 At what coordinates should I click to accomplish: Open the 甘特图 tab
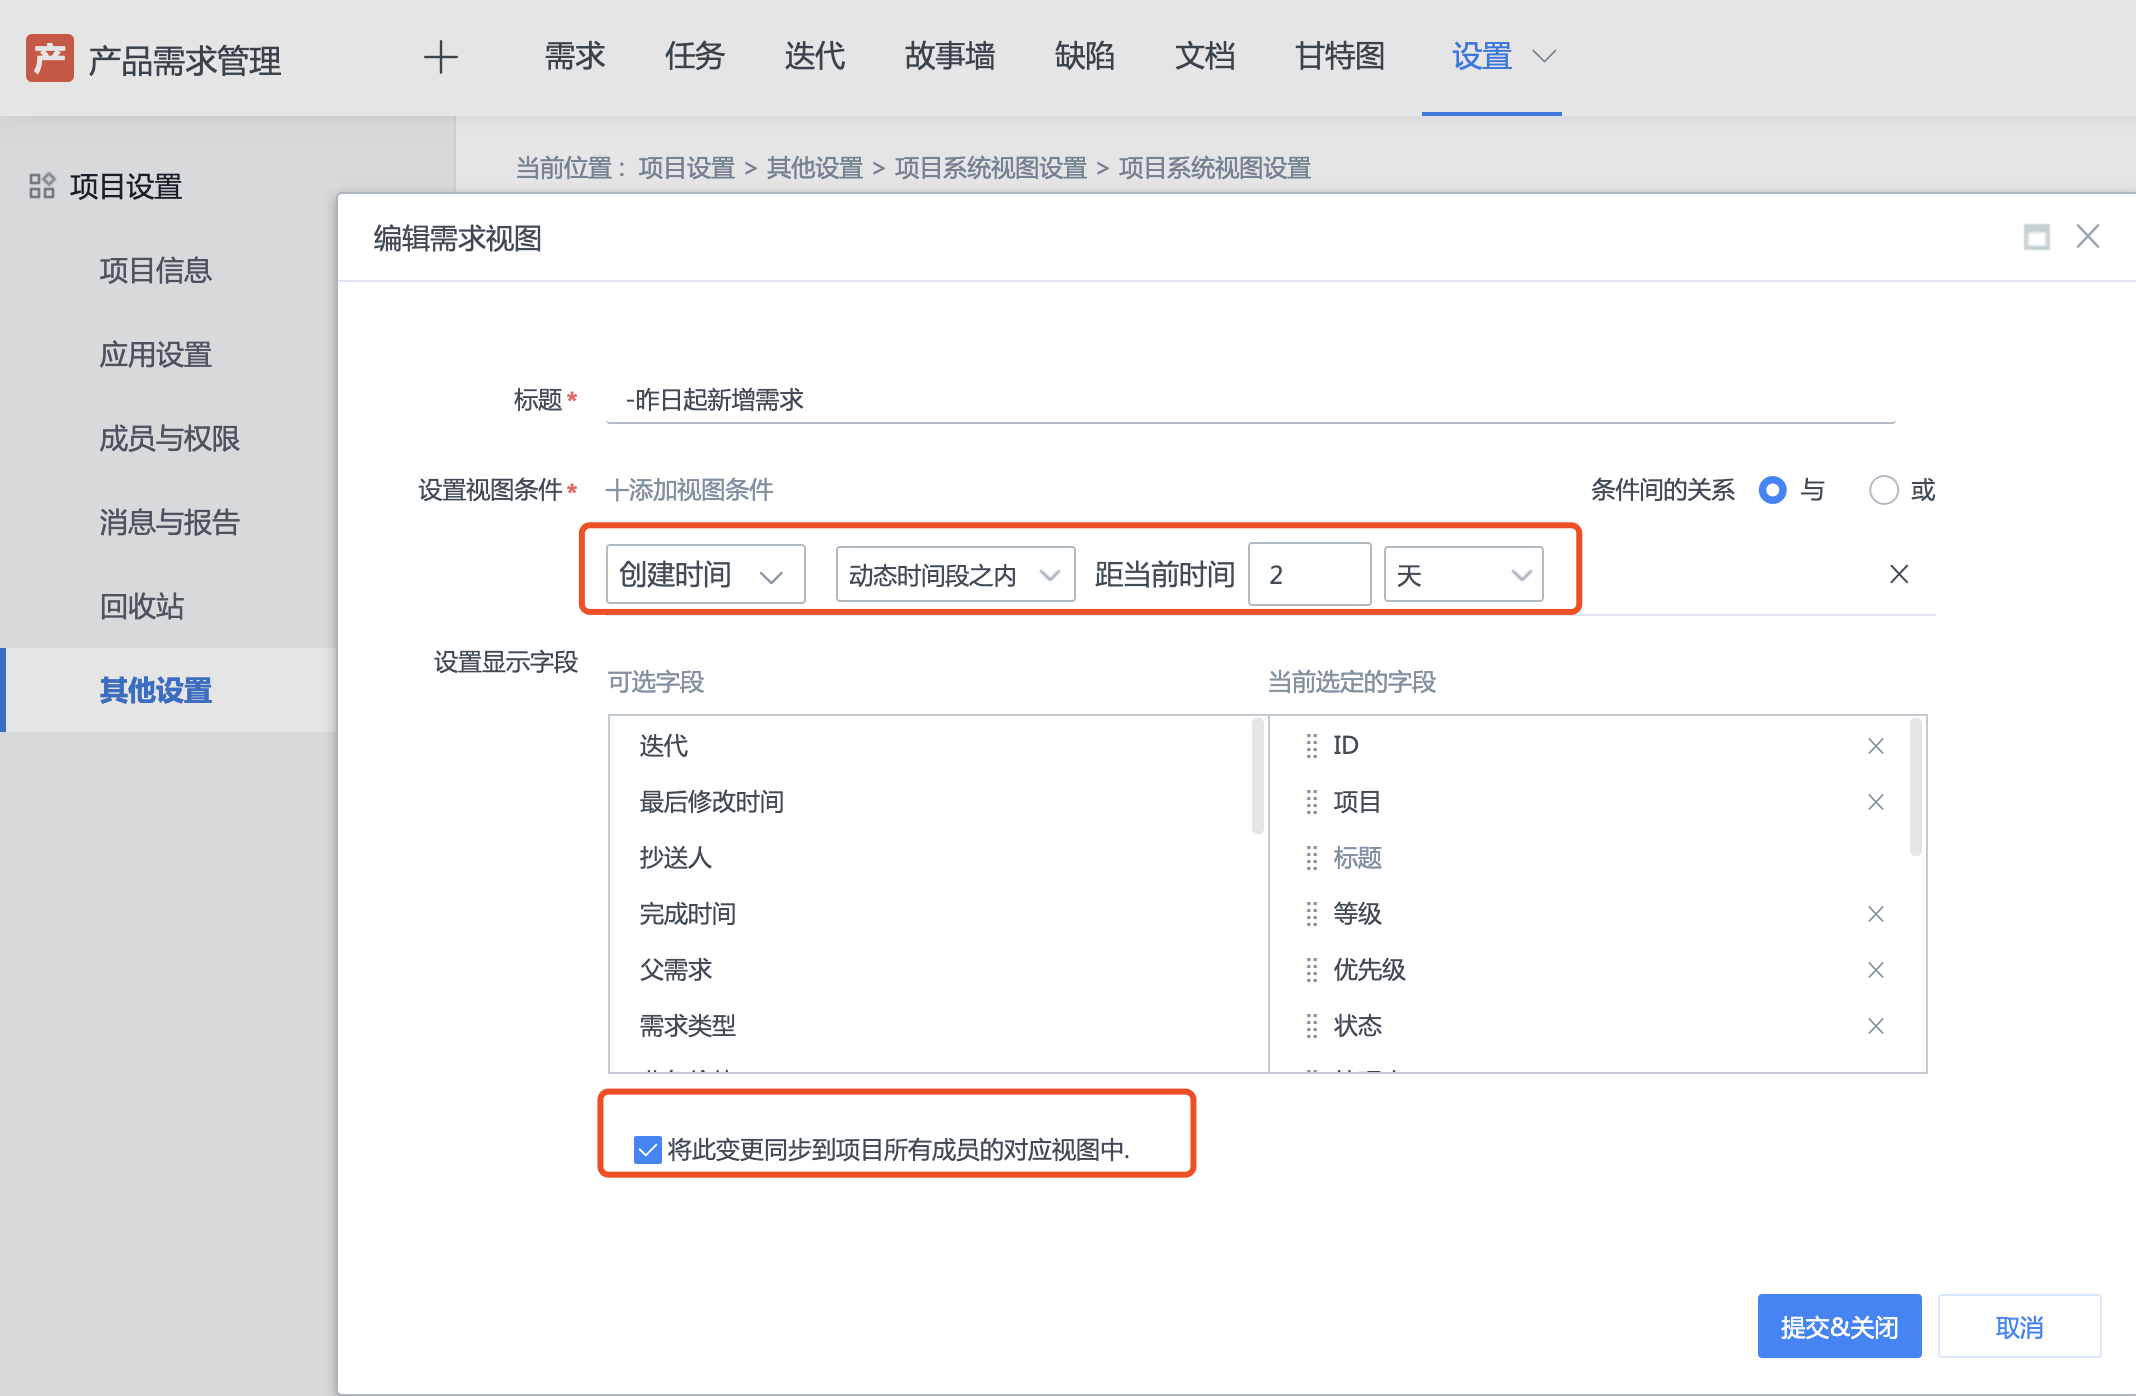pyautogui.click(x=1339, y=57)
